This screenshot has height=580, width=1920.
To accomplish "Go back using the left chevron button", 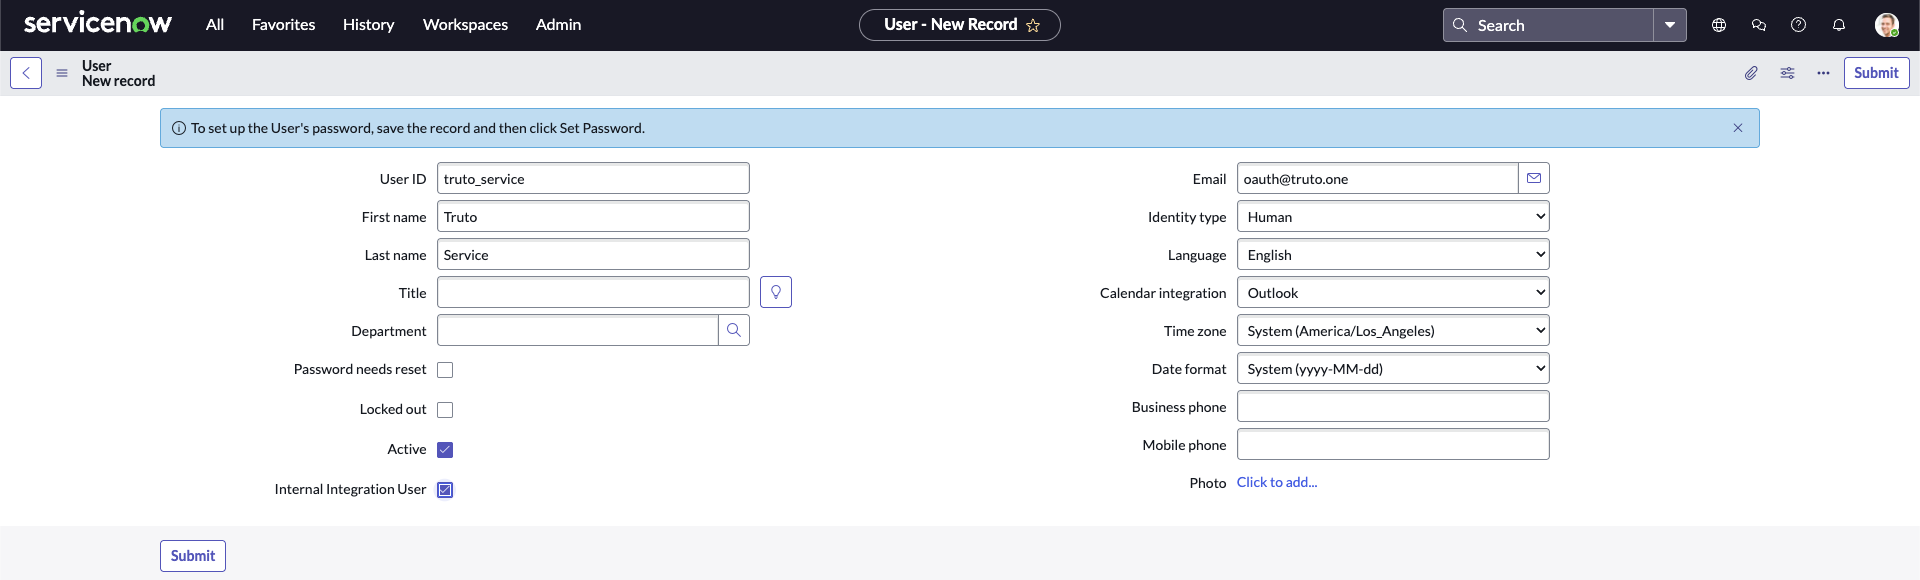I will pyautogui.click(x=26, y=73).
